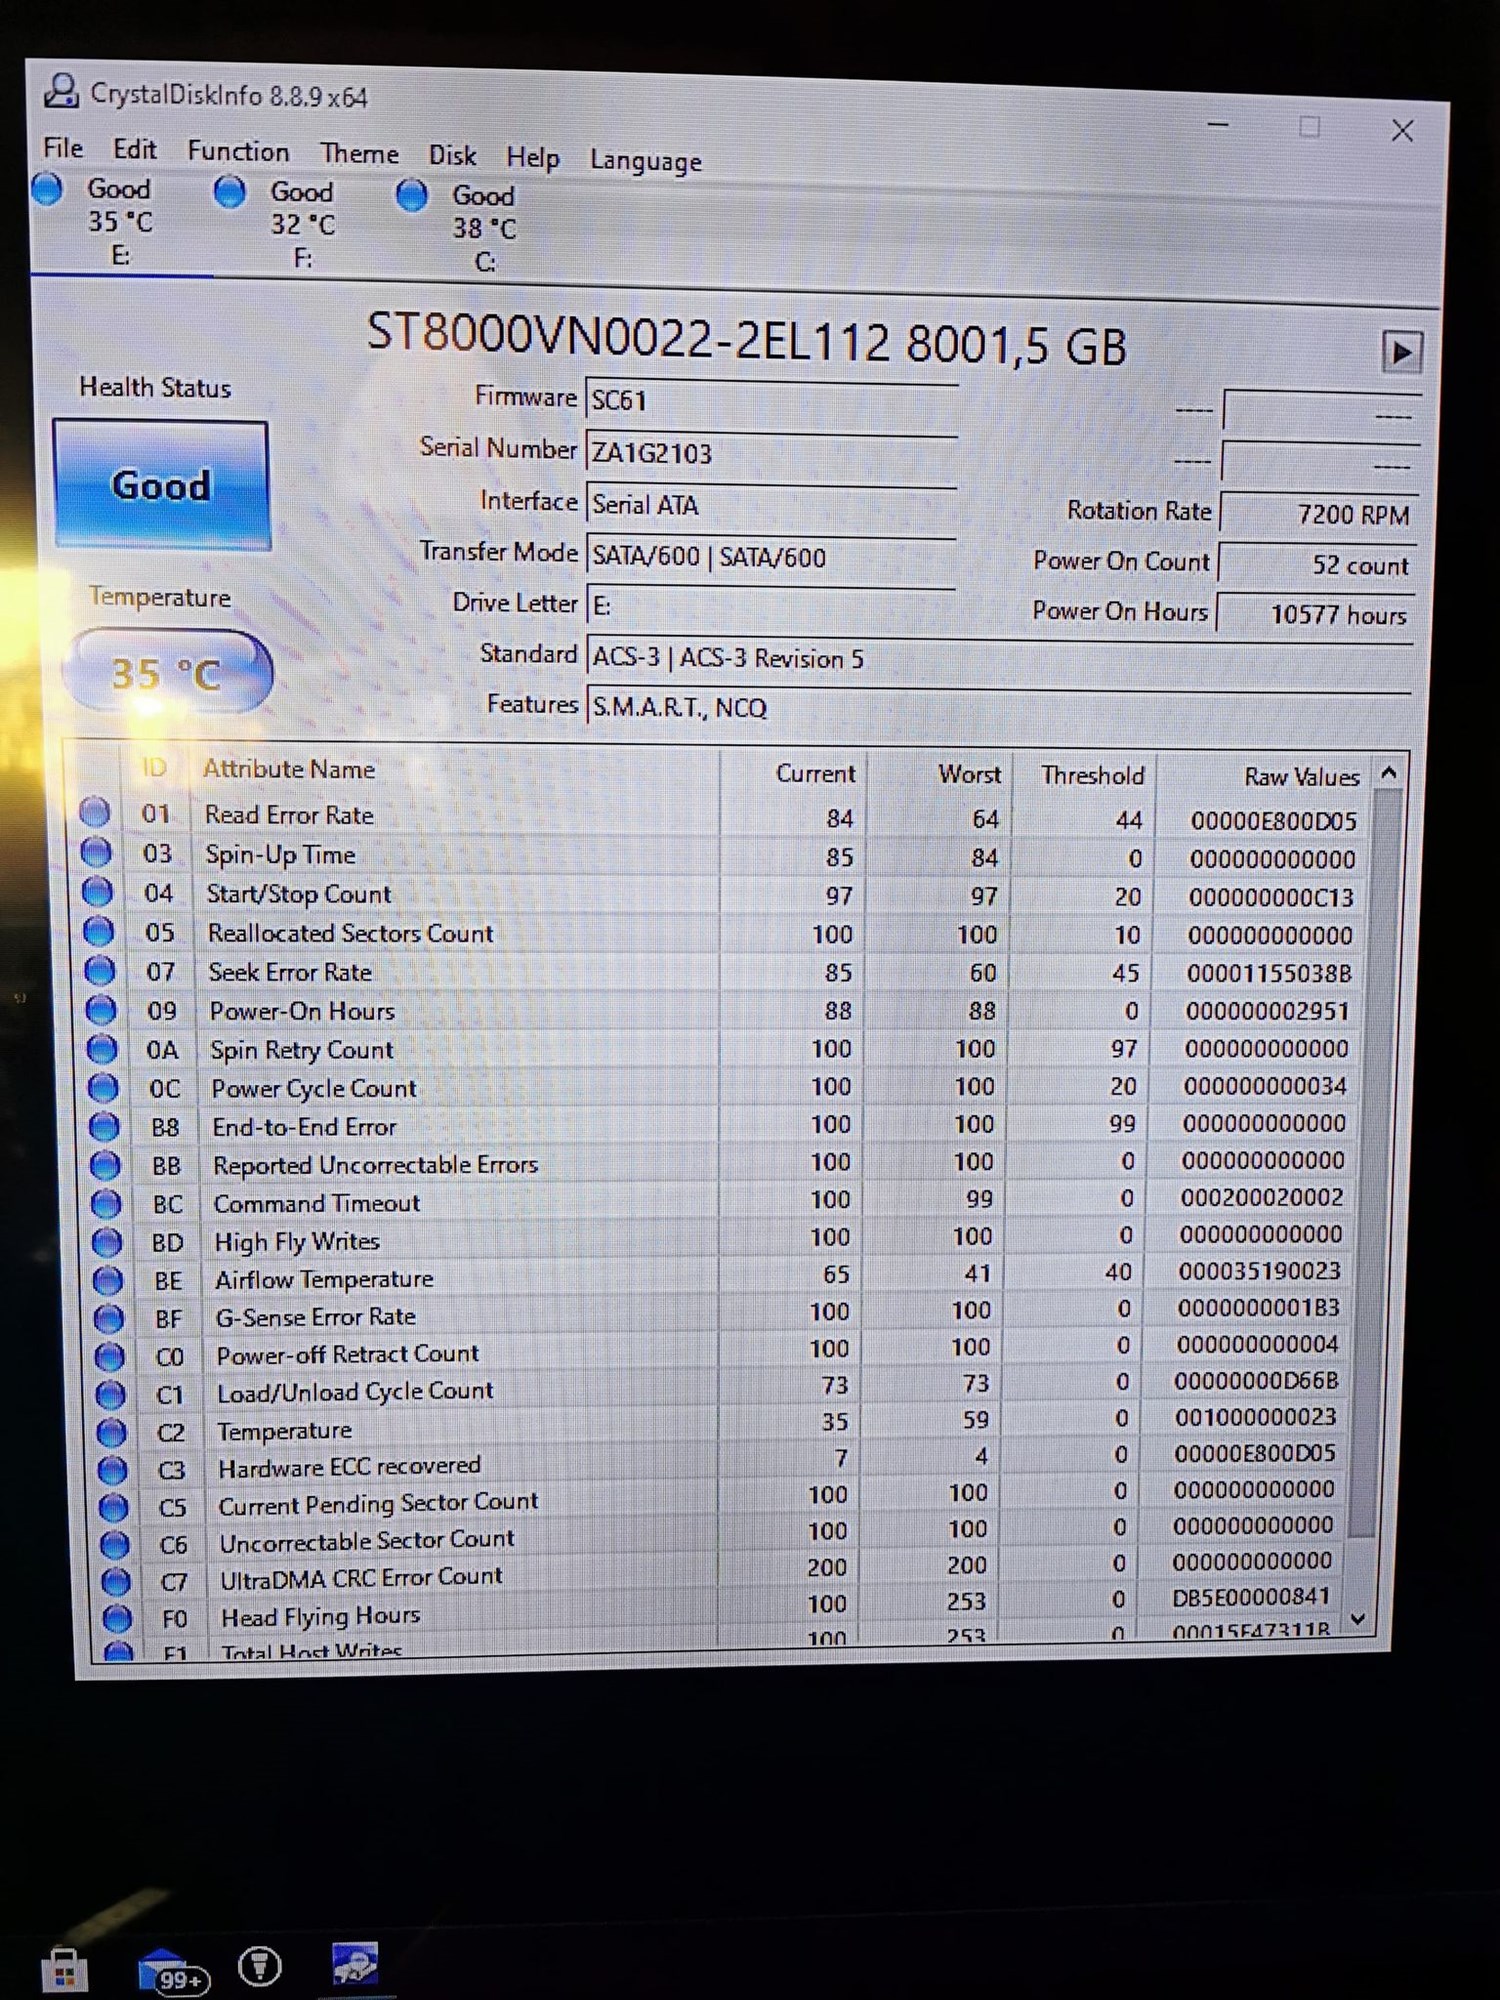Click the circular taskbar icon beside Mail

260,1967
